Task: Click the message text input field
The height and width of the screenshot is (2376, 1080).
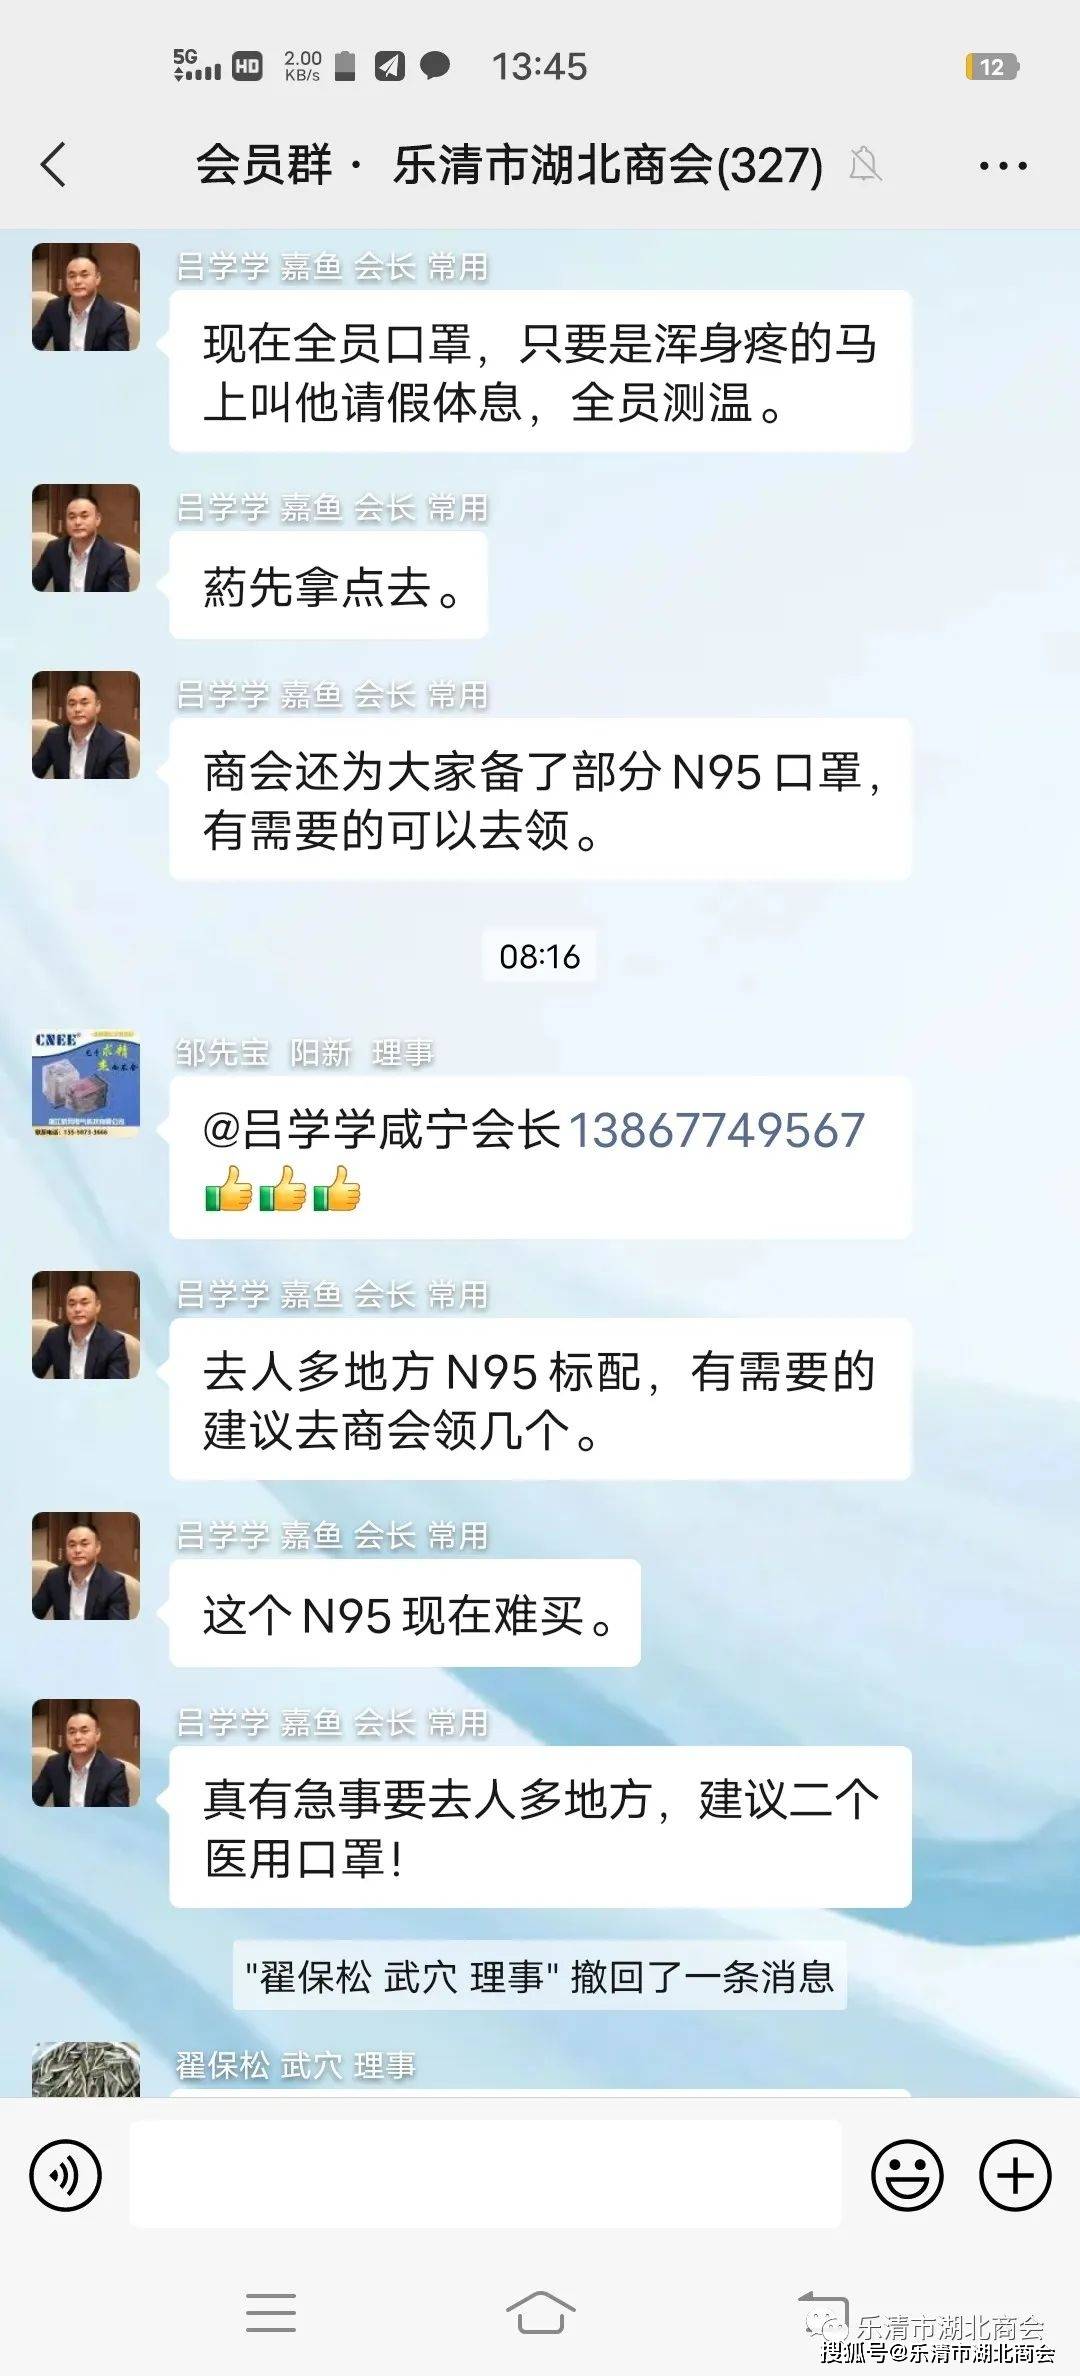Action: click(485, 2177)
